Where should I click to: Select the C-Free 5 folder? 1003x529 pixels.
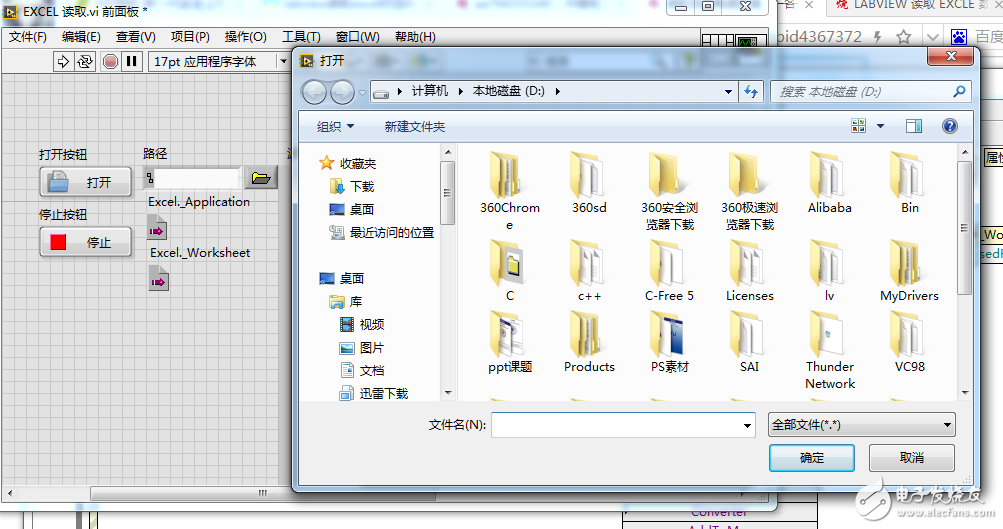tap(669, 271)
